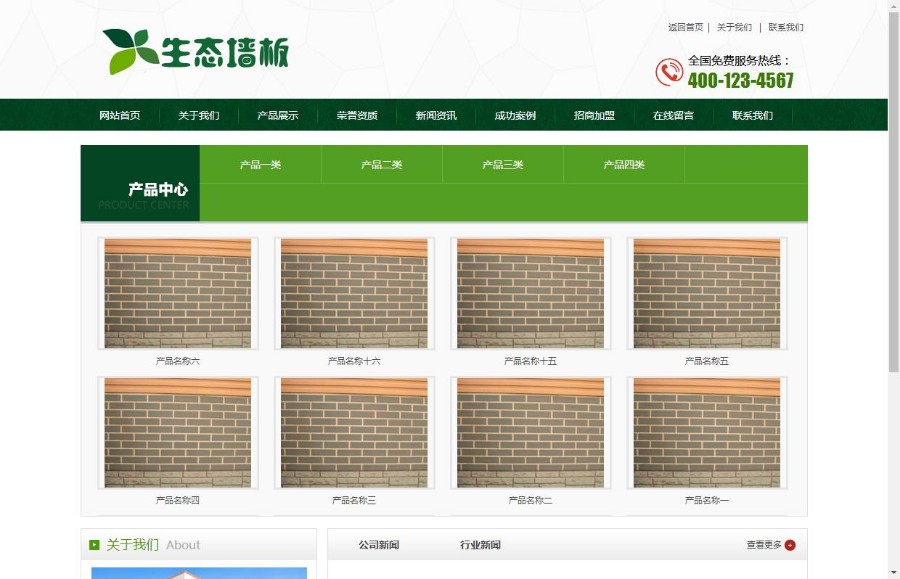Viewport: 900px width, 579px height.
Task: Click the red phone hotline icon
Action: [x=669, y=72]
